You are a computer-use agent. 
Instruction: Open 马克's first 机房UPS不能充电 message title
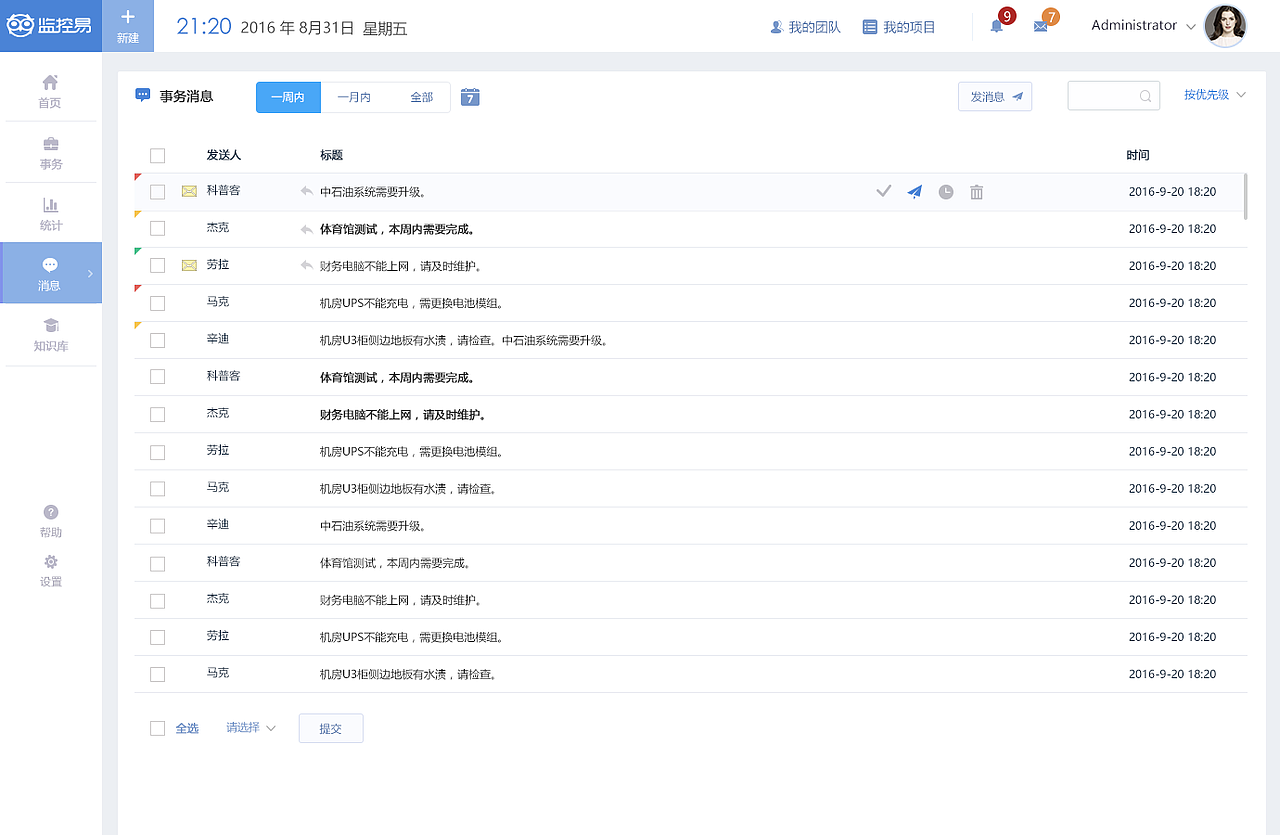click(x=412, y=303)
